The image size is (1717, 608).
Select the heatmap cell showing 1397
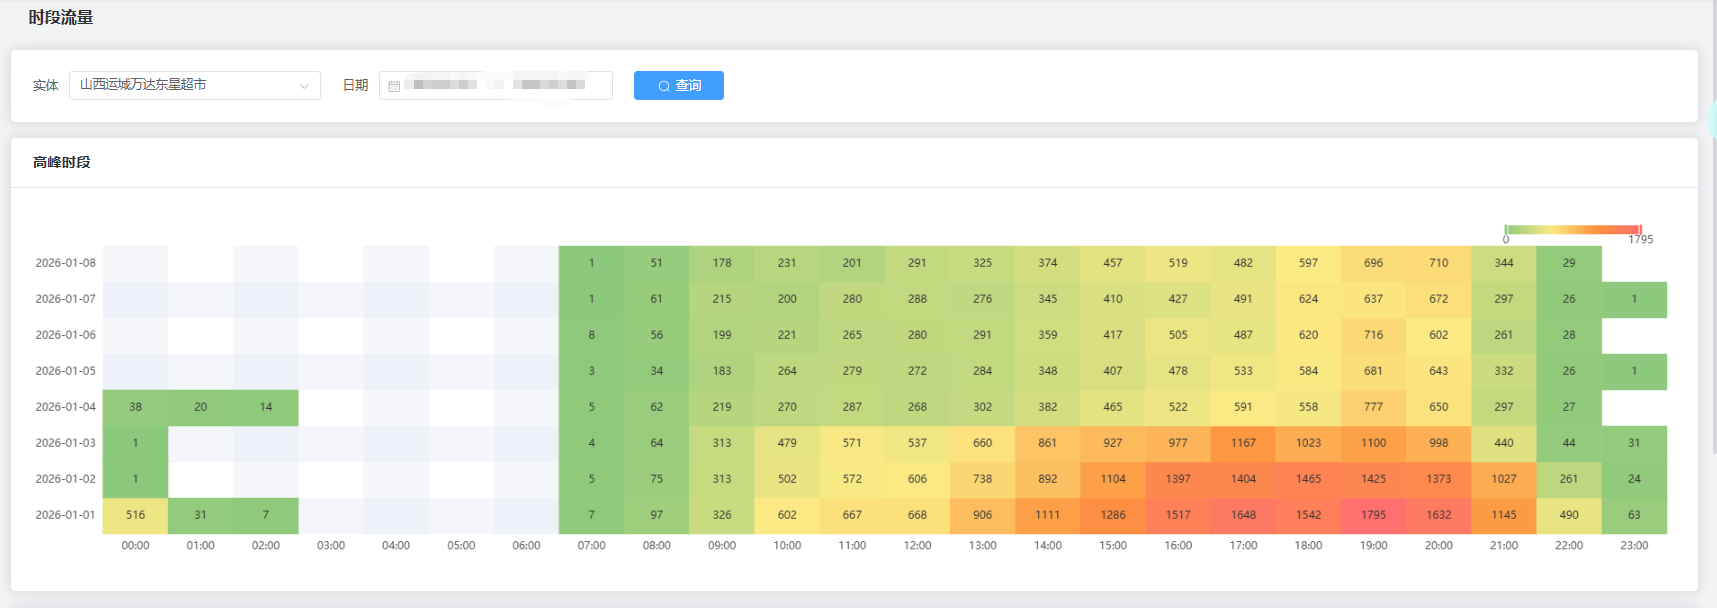point(1178,479)
